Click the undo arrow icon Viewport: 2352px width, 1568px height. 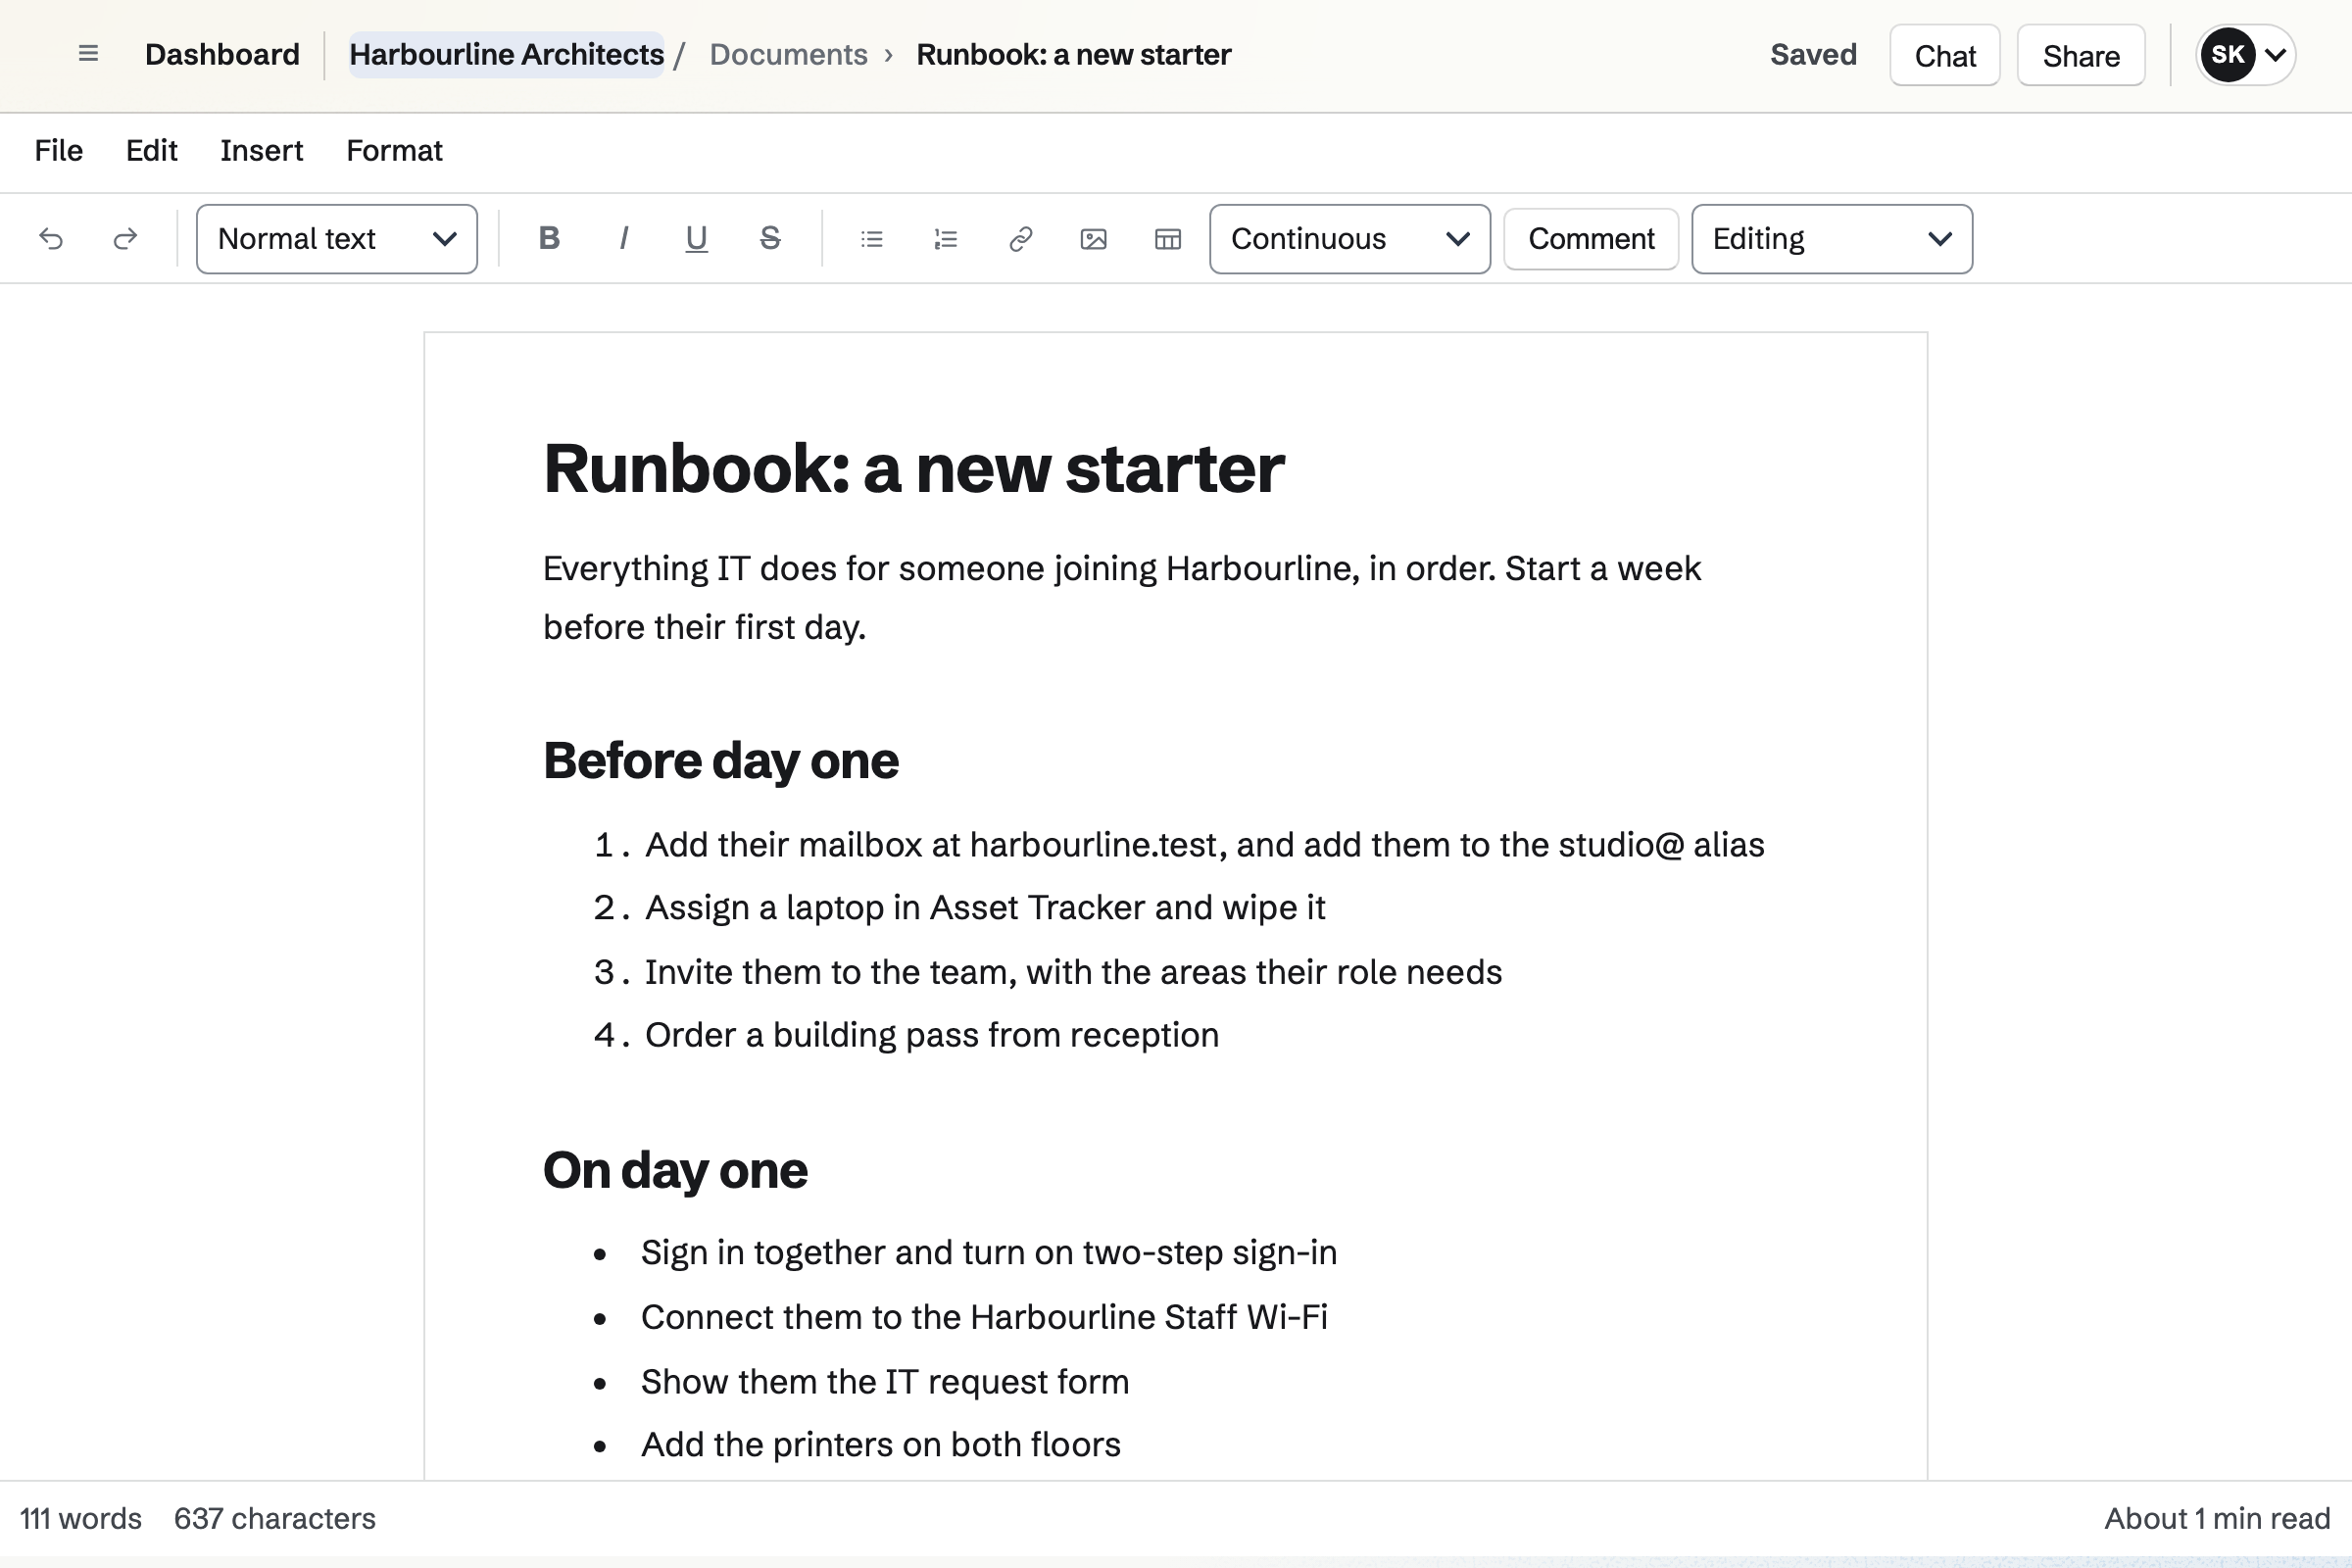coord(51,239)
